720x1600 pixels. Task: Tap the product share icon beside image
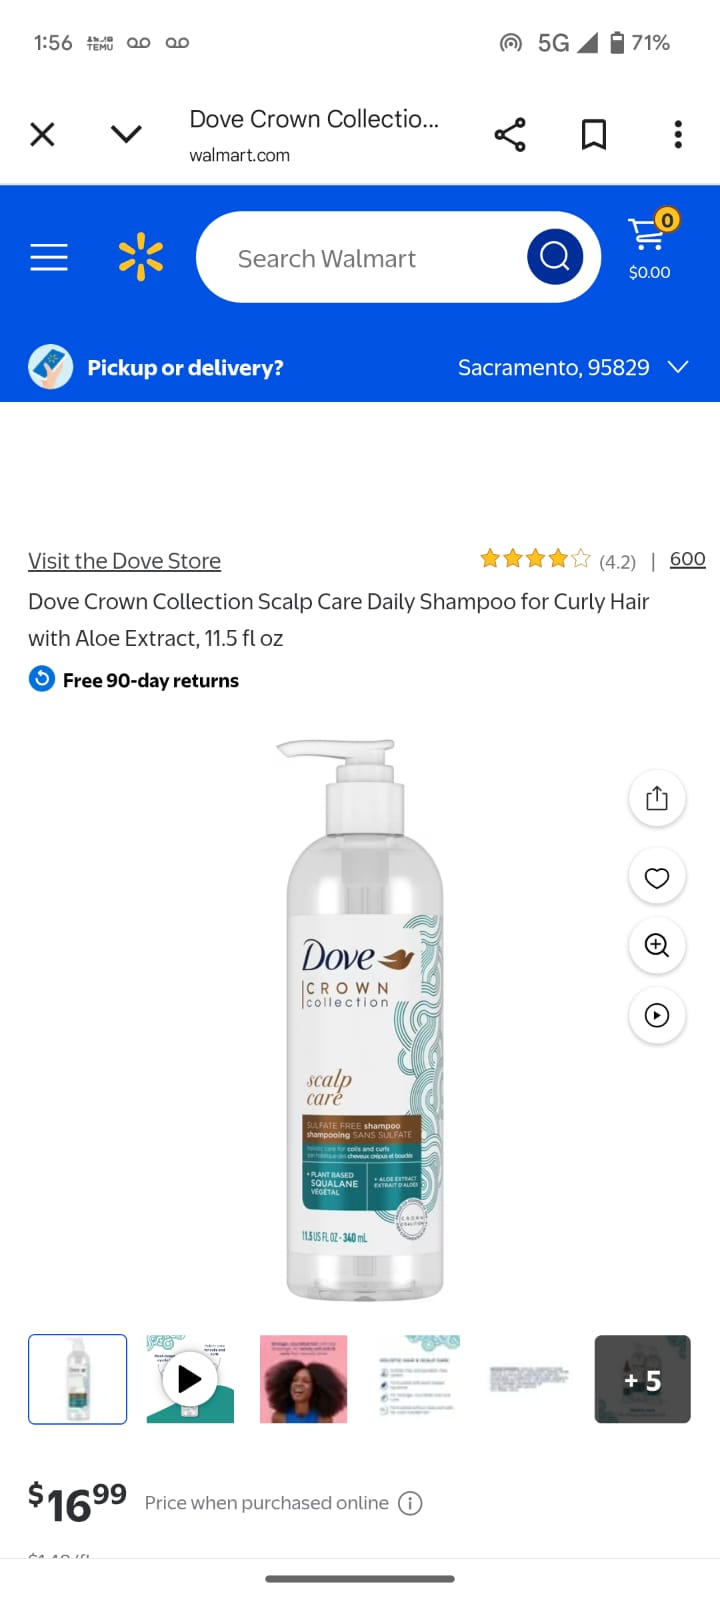point(657,798)
